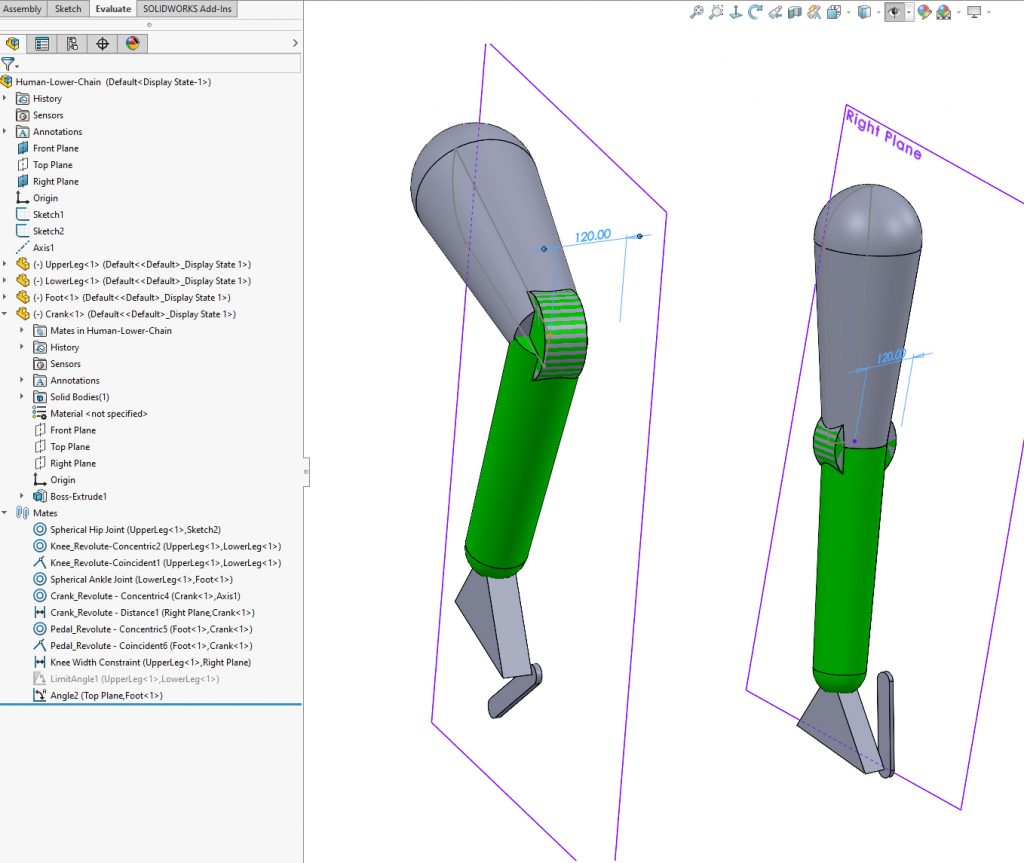Collapse the Mates folder
Image resolution: width=1024 pixels, height=863 pixels.
coord(6,513)
